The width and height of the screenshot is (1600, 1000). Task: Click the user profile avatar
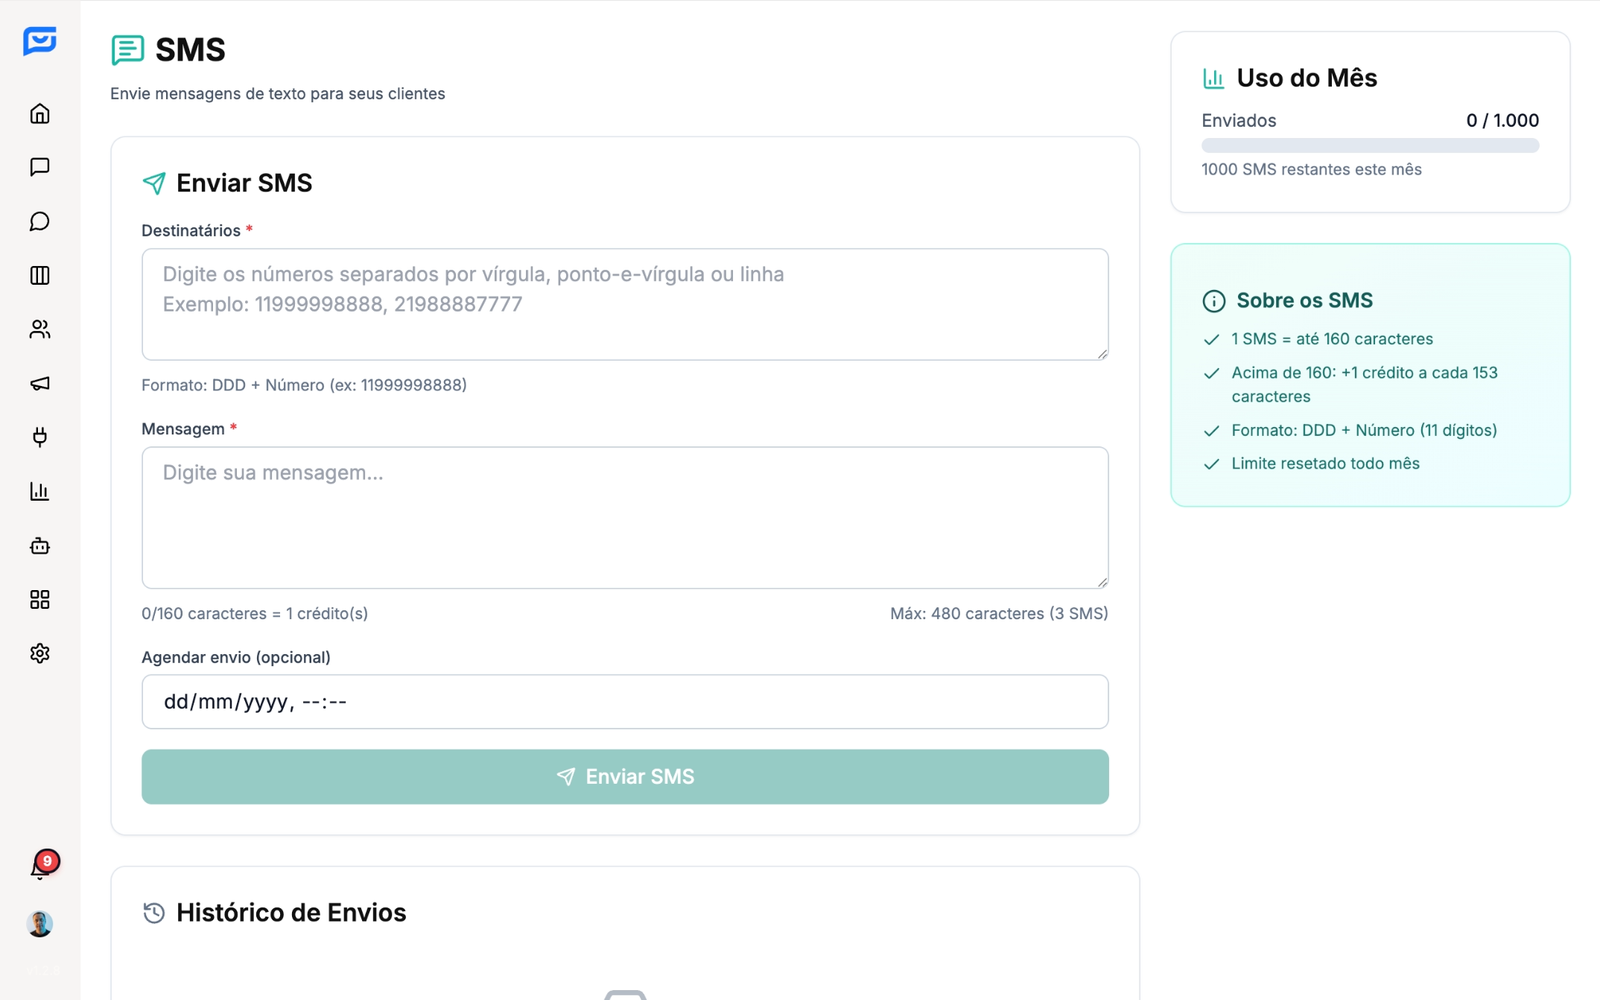coord(40,924)
